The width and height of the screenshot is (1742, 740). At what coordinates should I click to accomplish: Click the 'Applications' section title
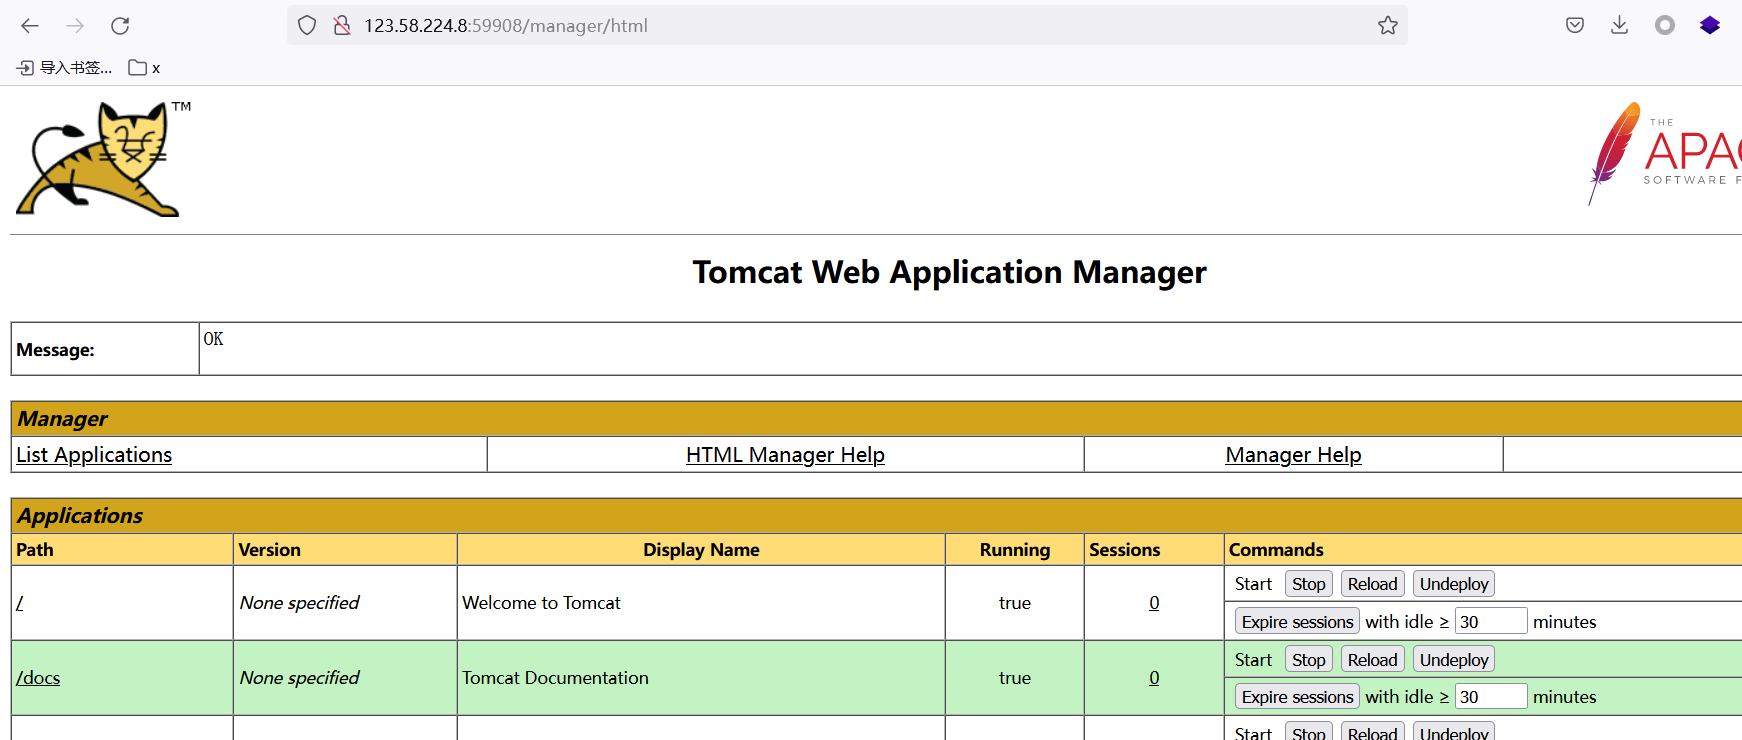click(x=80, y=516)
